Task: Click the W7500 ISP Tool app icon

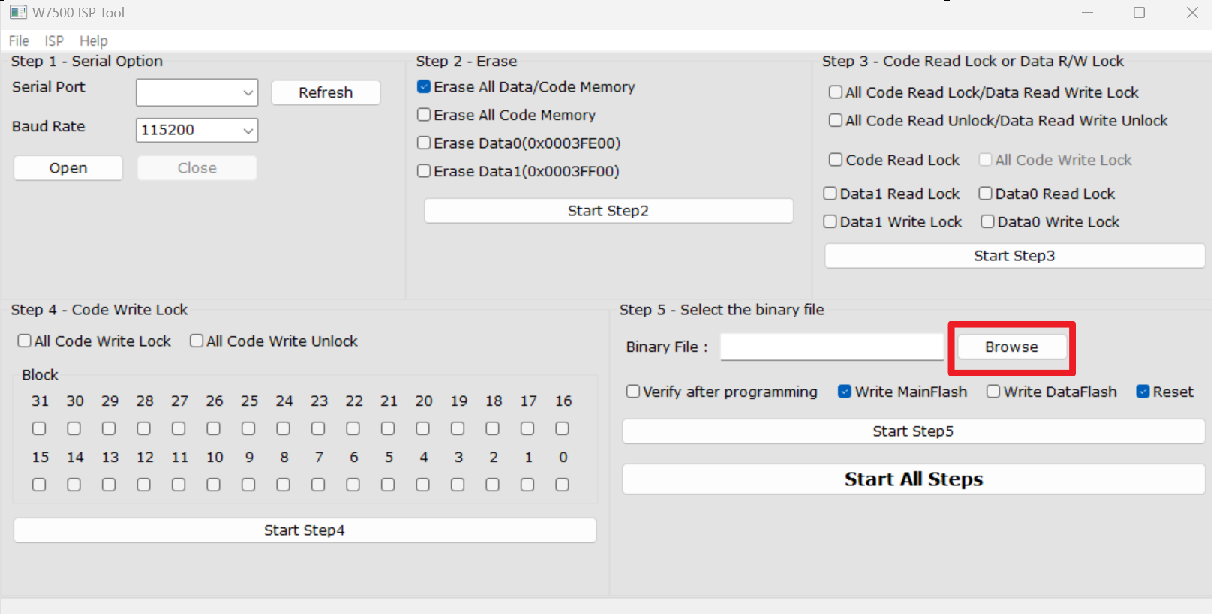Action: [17, 12]
